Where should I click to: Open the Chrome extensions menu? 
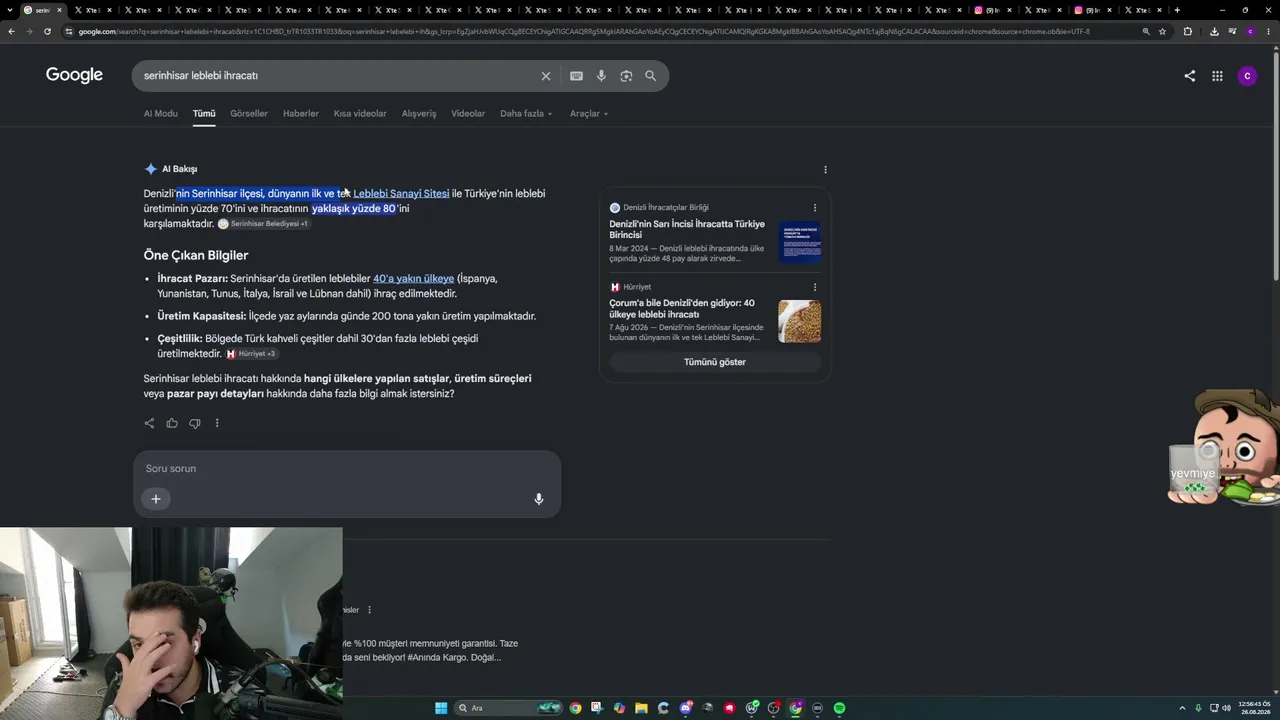(1188, 31)
